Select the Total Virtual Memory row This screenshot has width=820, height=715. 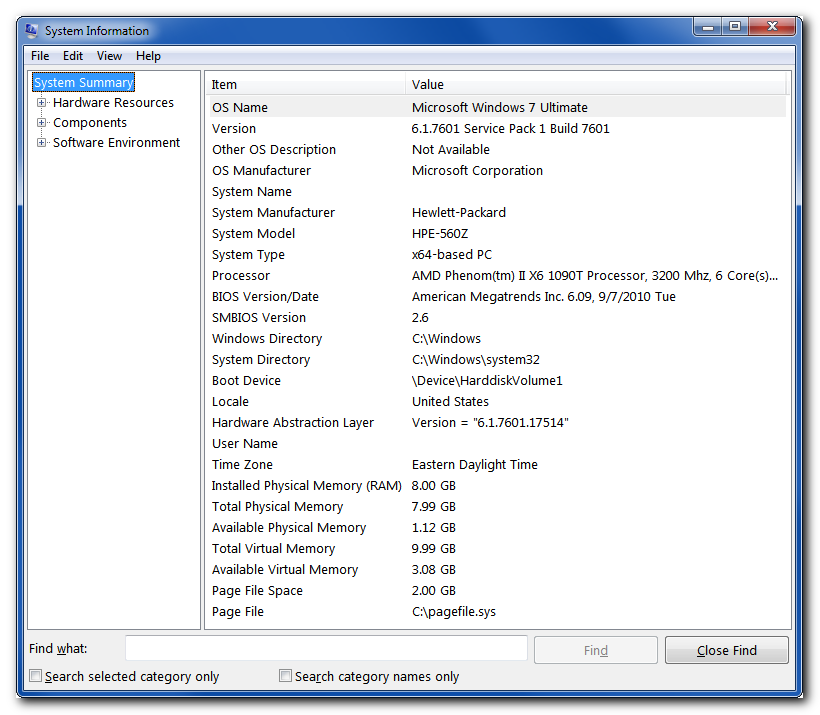click(x=498, y=548)
